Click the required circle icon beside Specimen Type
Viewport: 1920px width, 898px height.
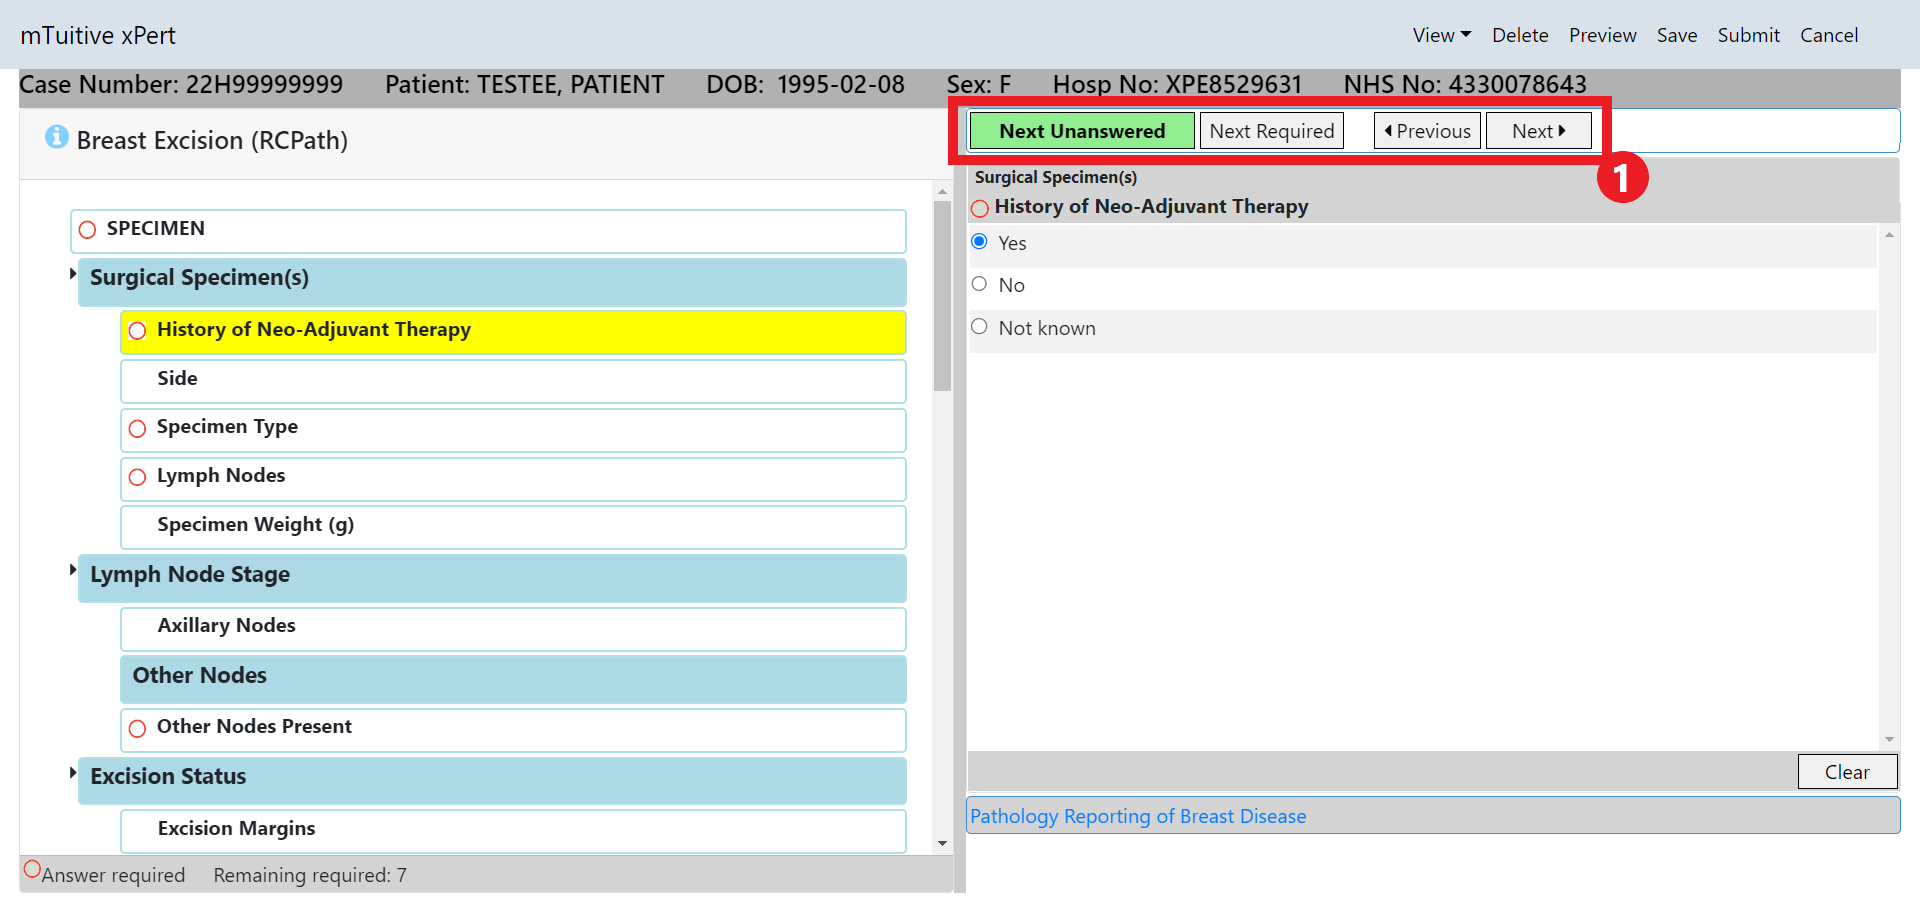click(x=137, y=429)
